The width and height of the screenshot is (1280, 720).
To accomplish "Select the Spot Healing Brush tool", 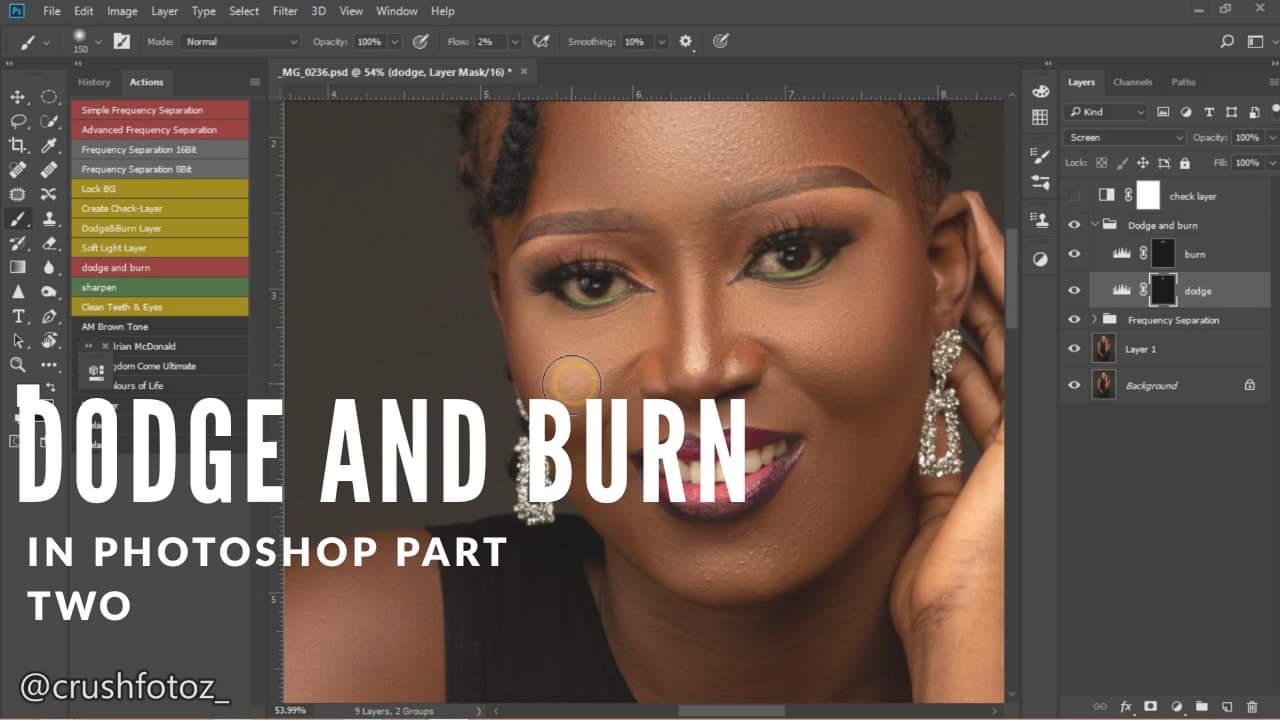I will coord(18,170).
